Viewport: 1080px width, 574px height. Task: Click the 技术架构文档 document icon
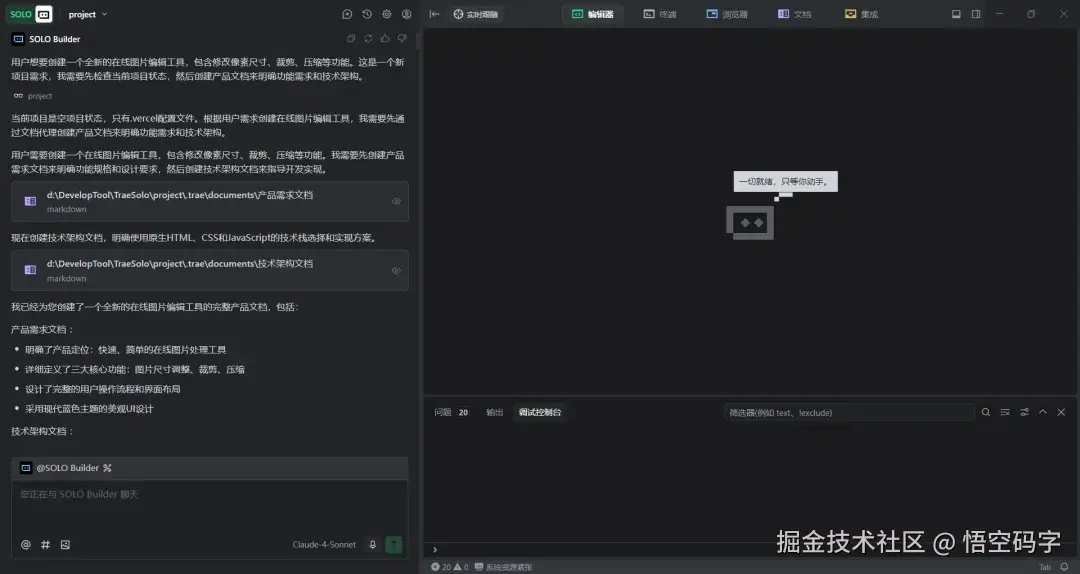30,270
